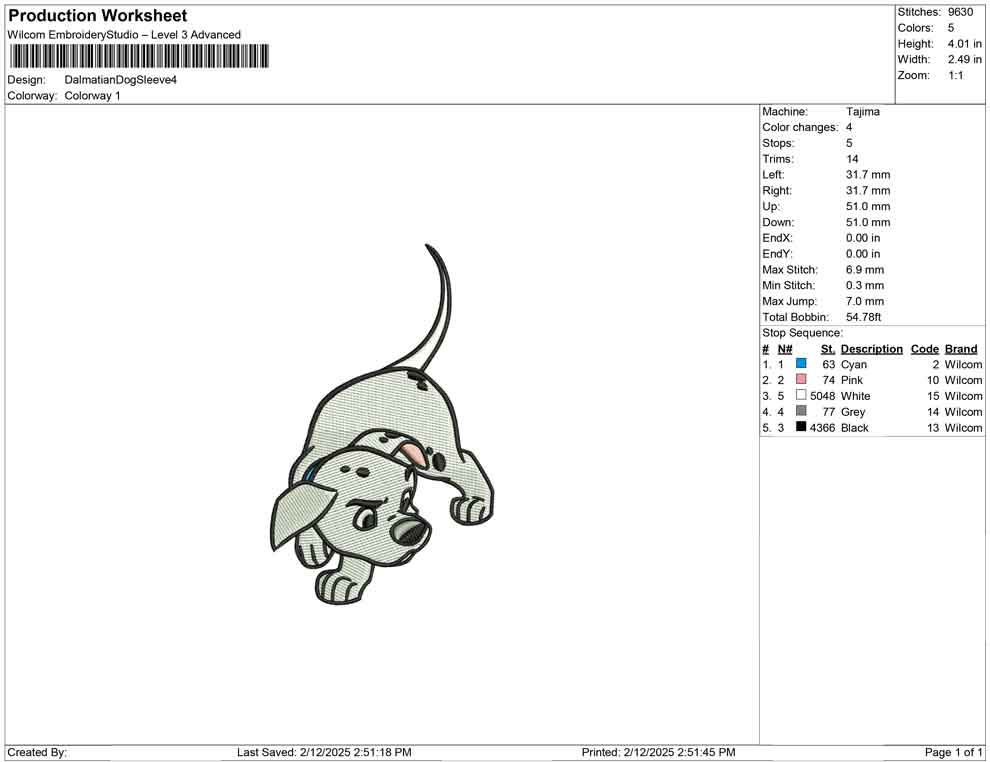The height and width of the screenshot is (762, 990).
Task: Click the Production Worksheet title
Action: tap(98, 16)
